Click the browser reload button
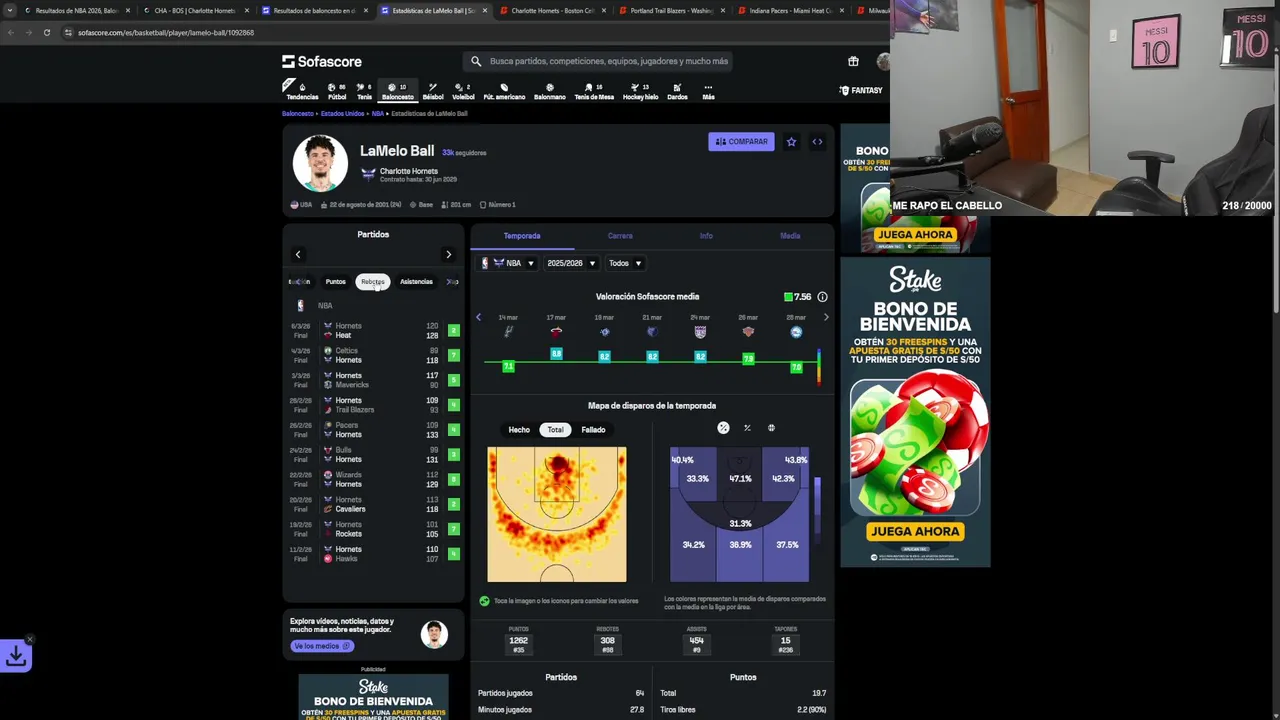Screen dimensions: 1280x720 [46, 32]
